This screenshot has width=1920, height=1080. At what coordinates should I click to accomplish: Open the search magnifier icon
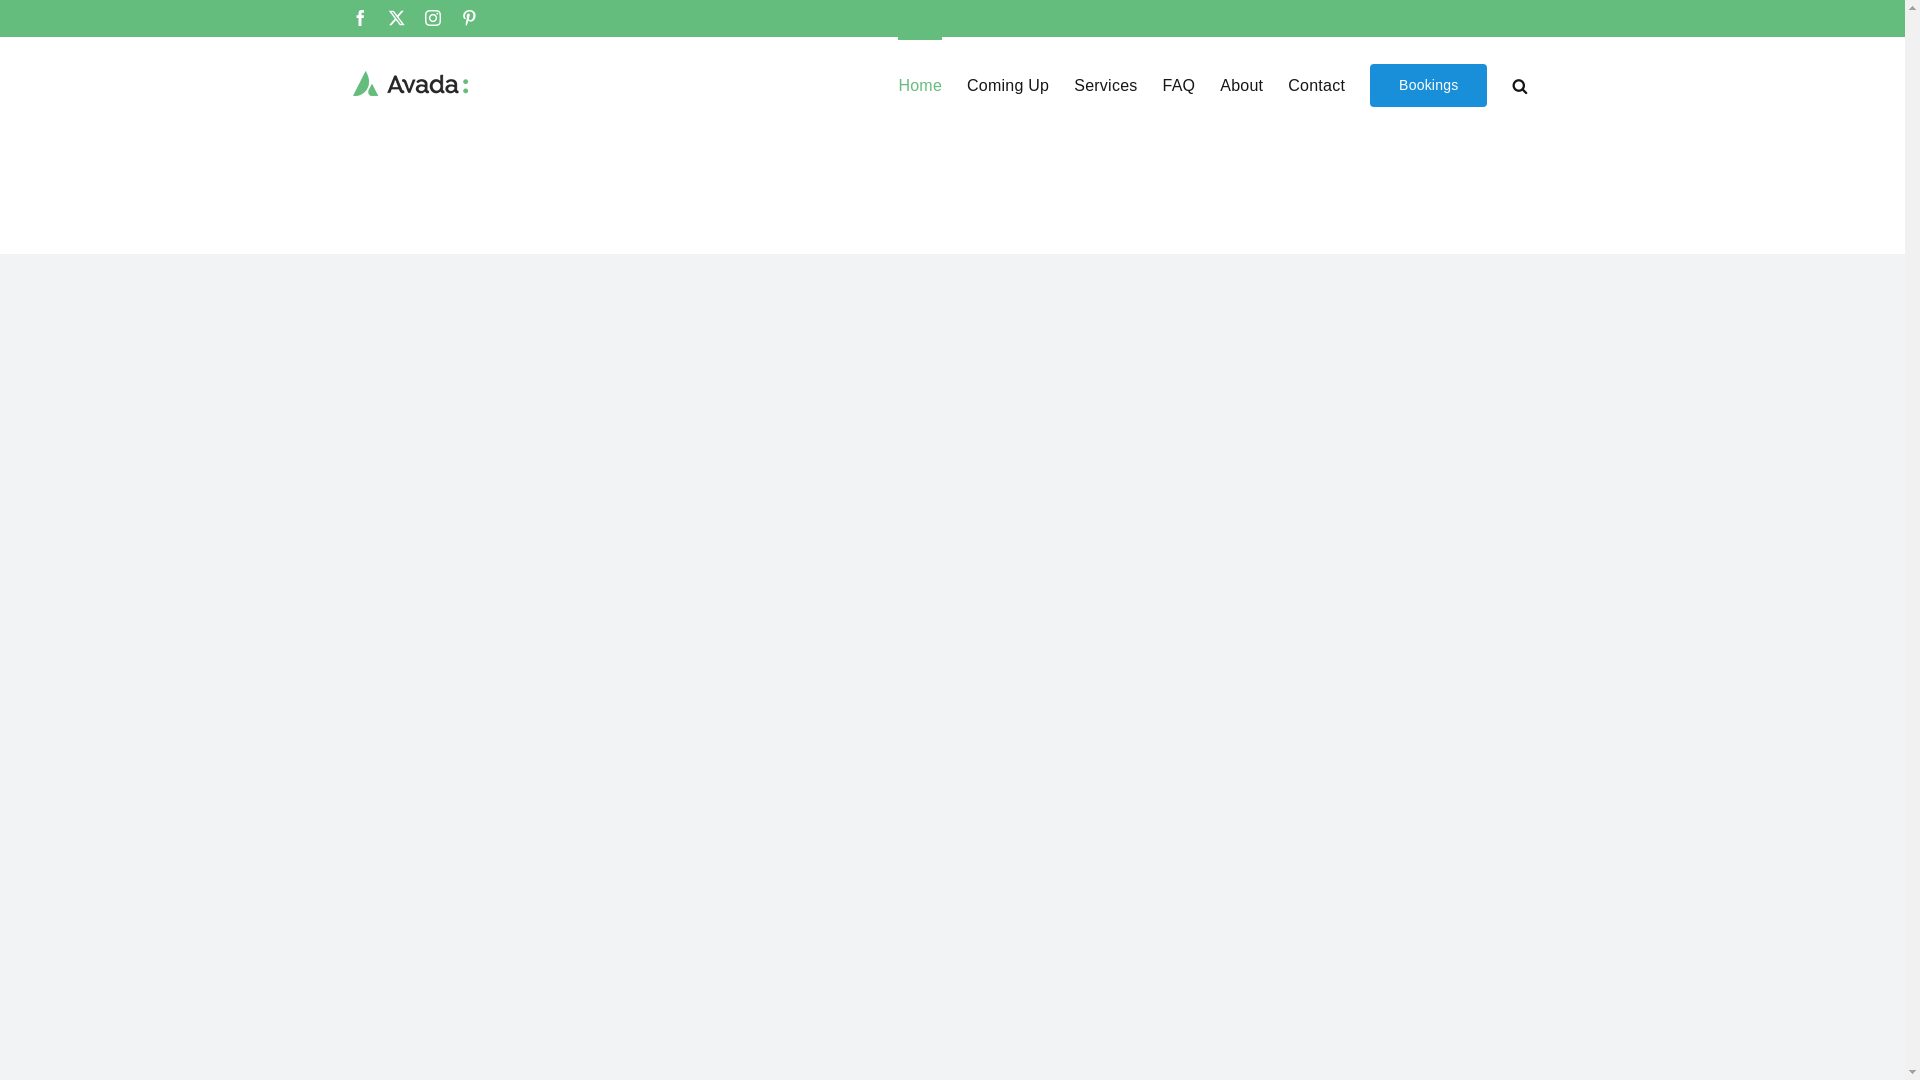click(x=1519, y=86)
